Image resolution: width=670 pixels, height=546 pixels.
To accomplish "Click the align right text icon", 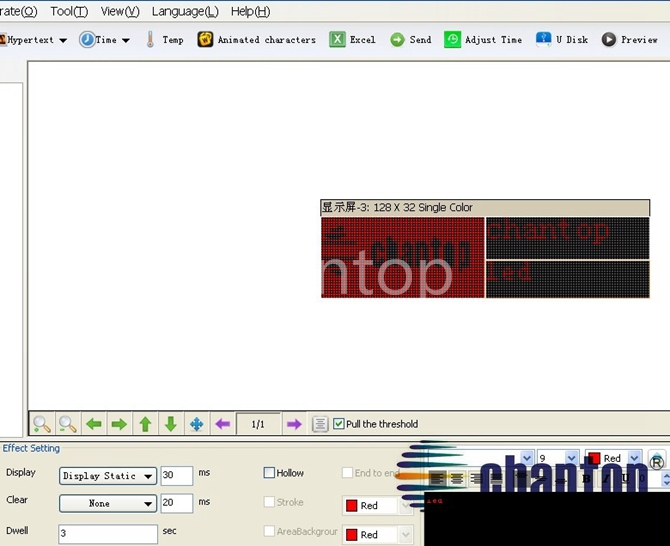I will 476,478.
